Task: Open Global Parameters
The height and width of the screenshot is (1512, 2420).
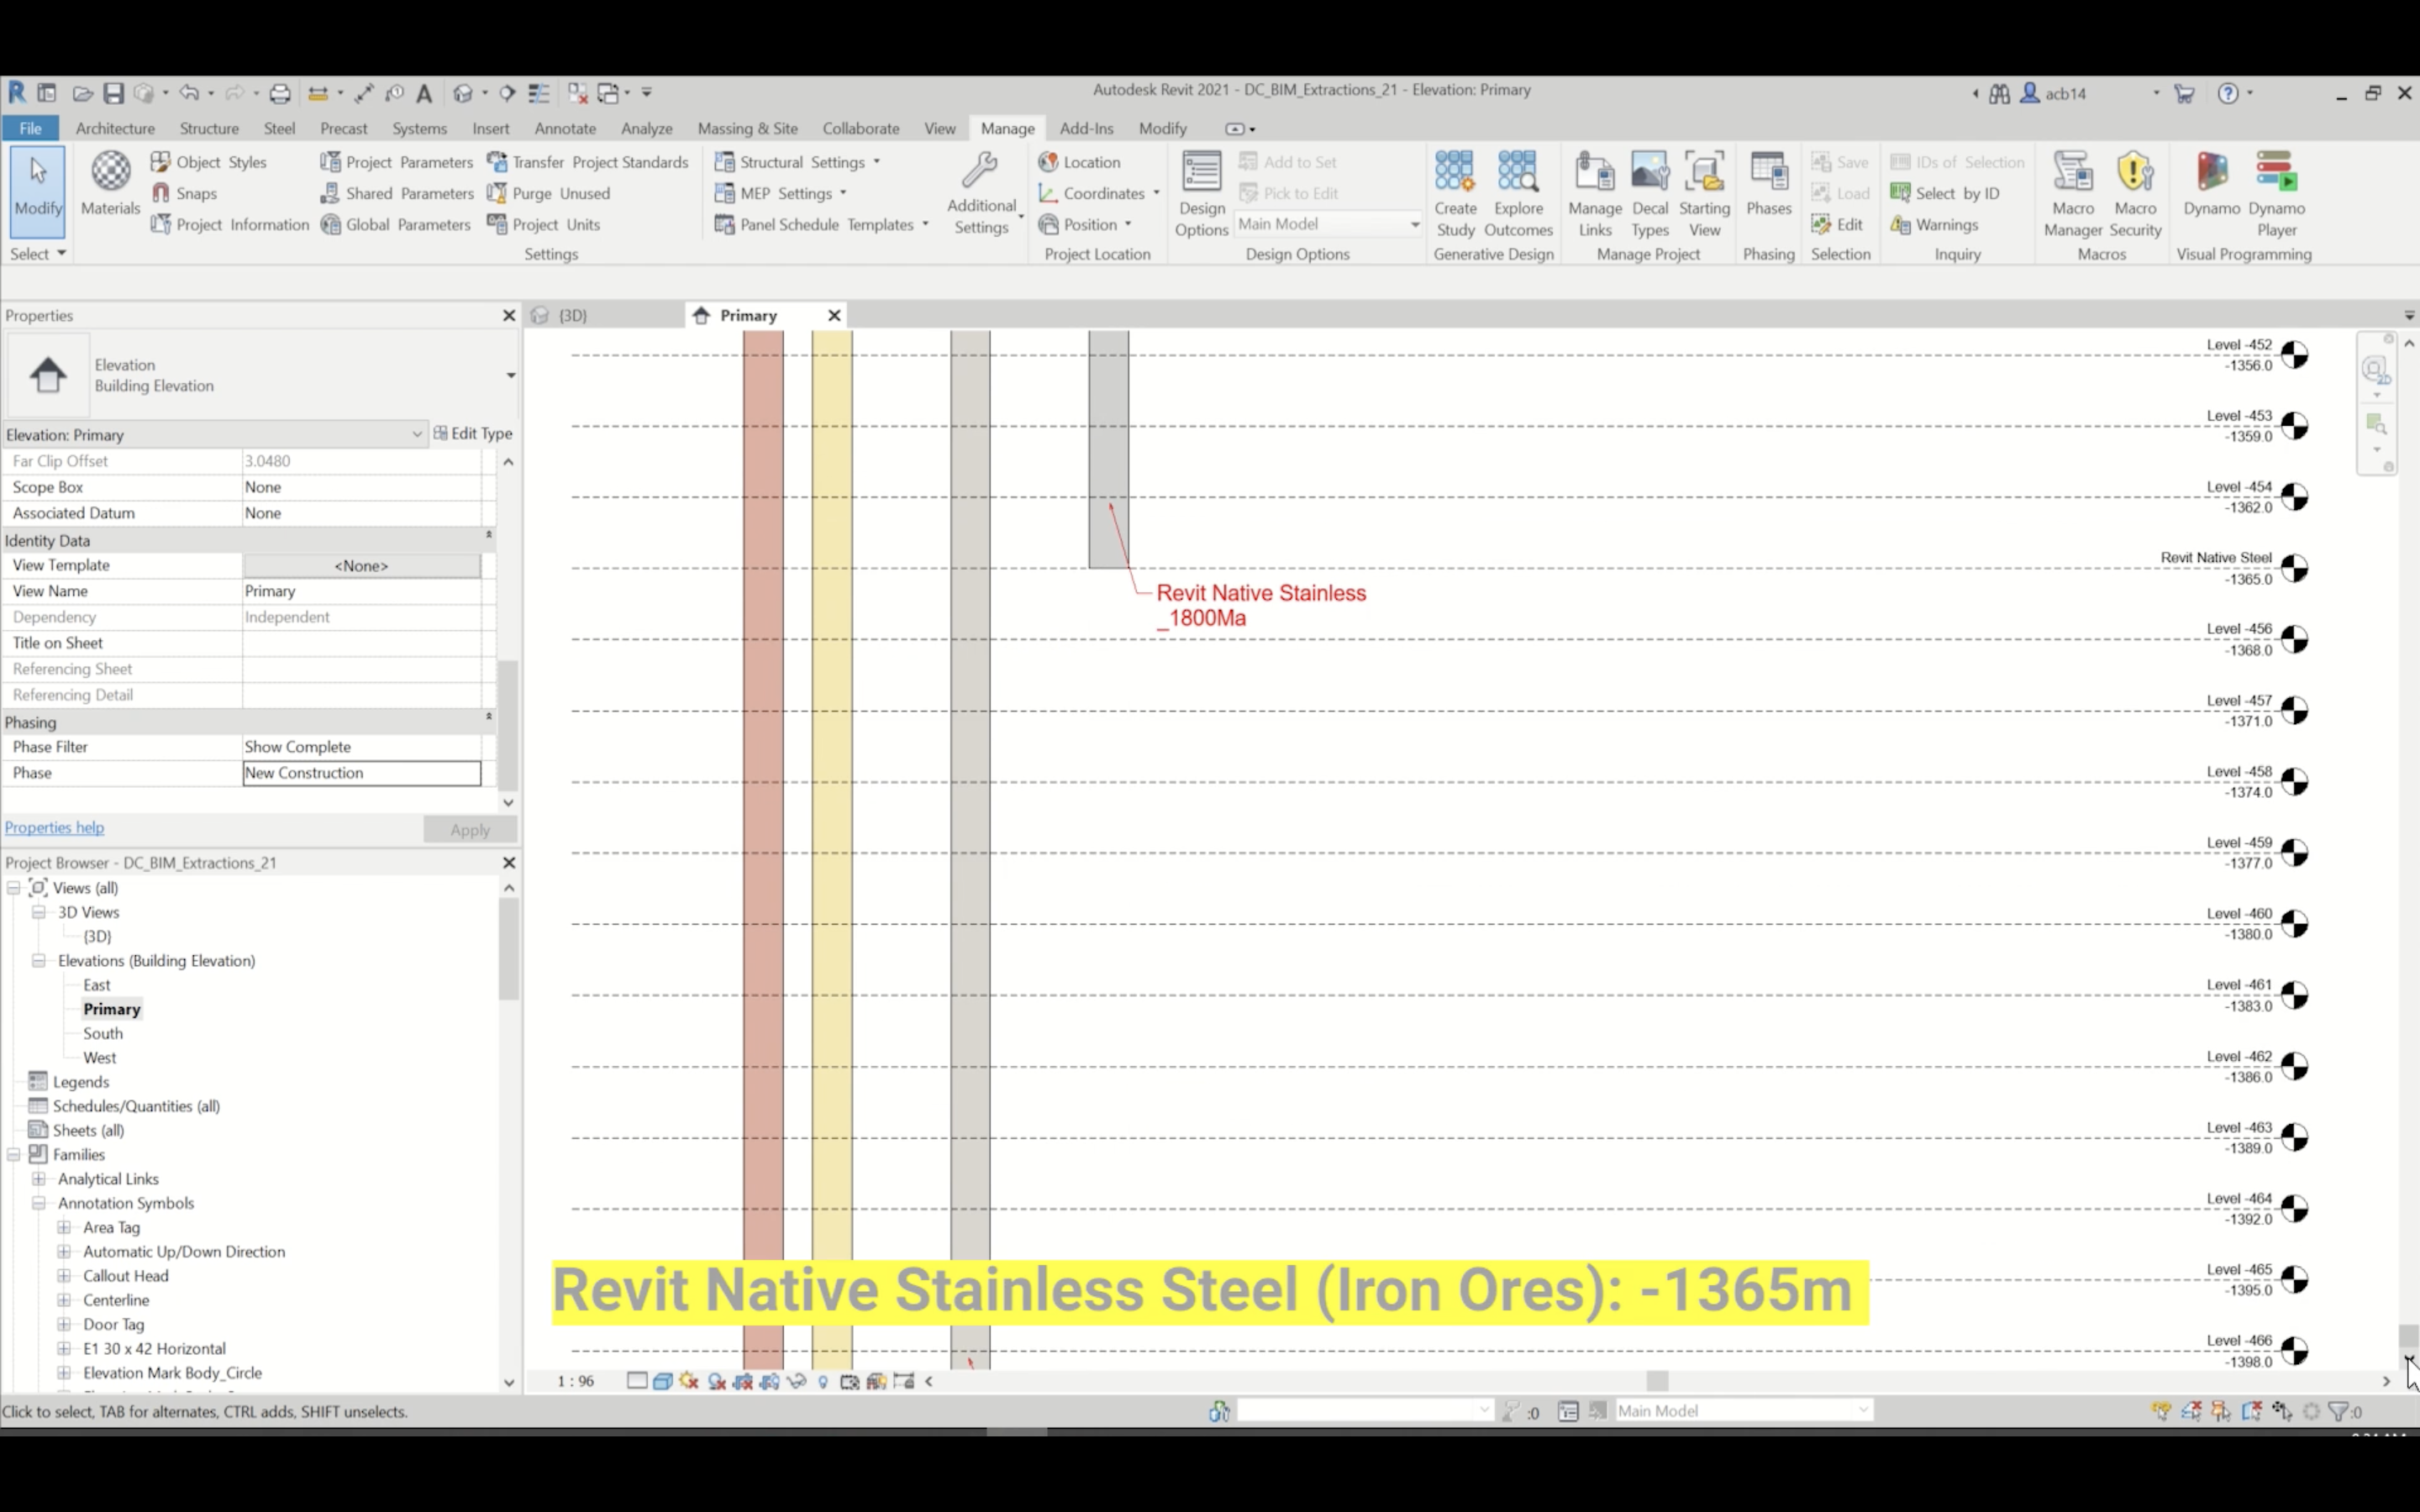Action: (x=396, y=224)
